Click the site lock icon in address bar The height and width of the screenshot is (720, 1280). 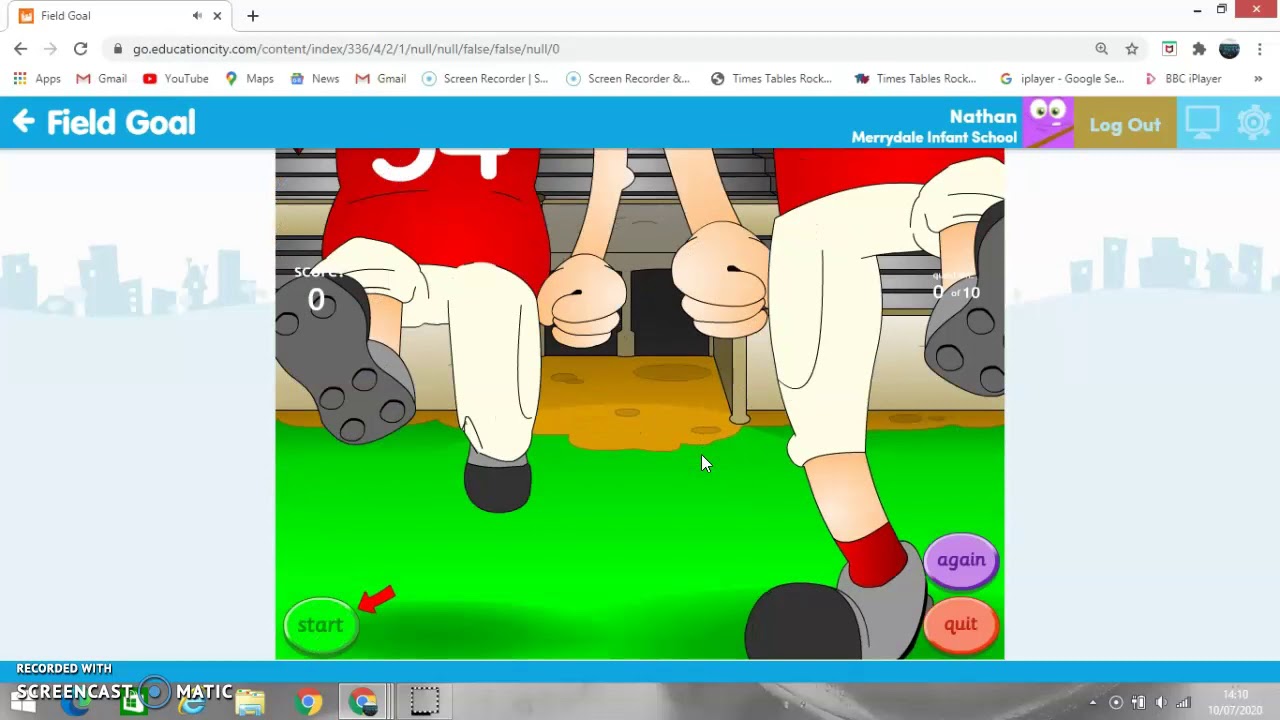118,48
